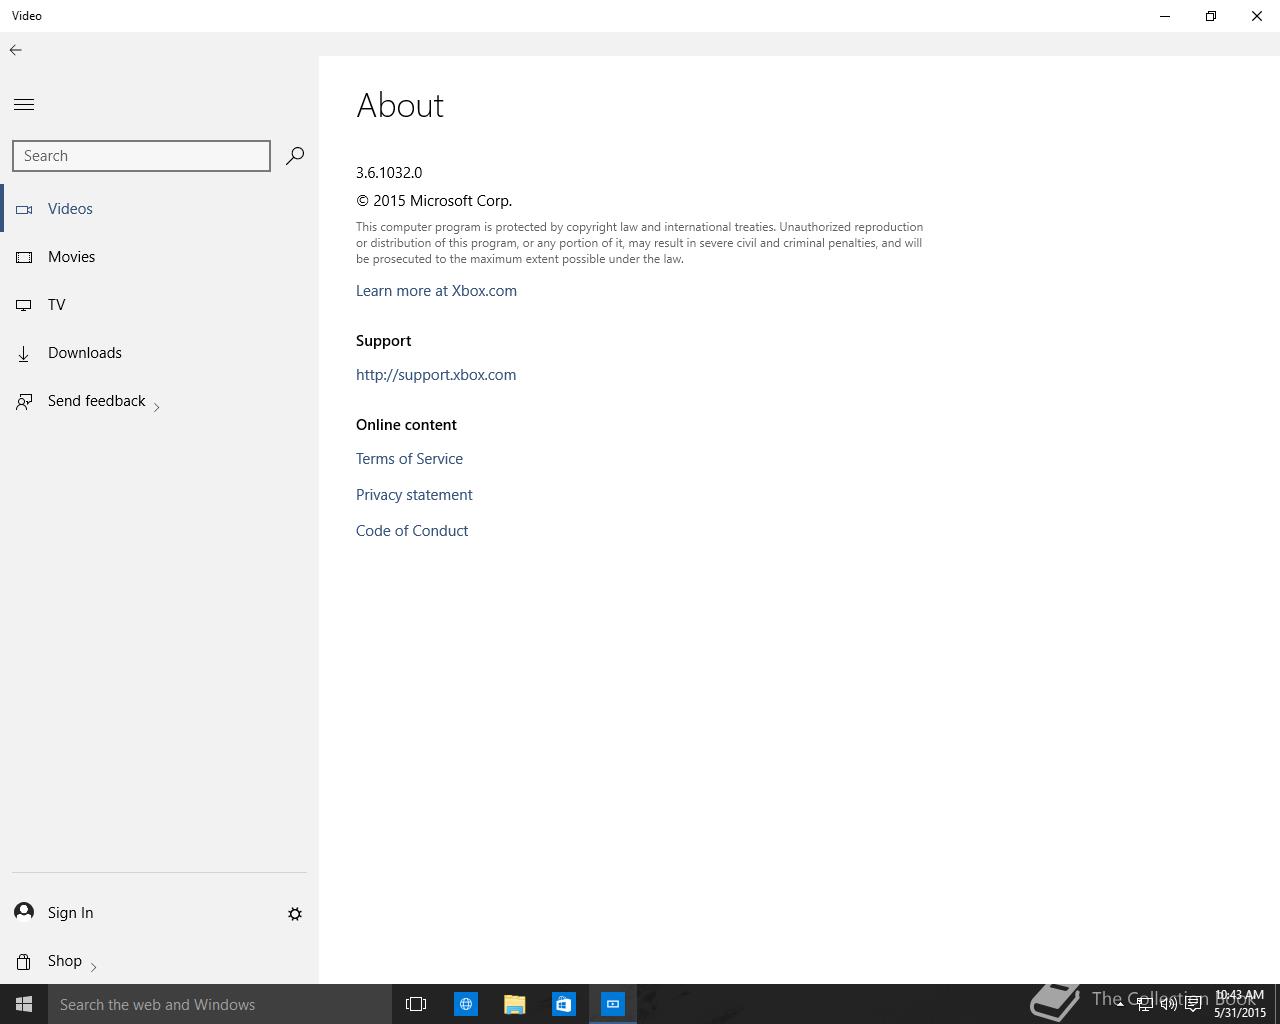Open the http://support.xbox.com link
This screenshot has width=1280, height=1024.
436,375
